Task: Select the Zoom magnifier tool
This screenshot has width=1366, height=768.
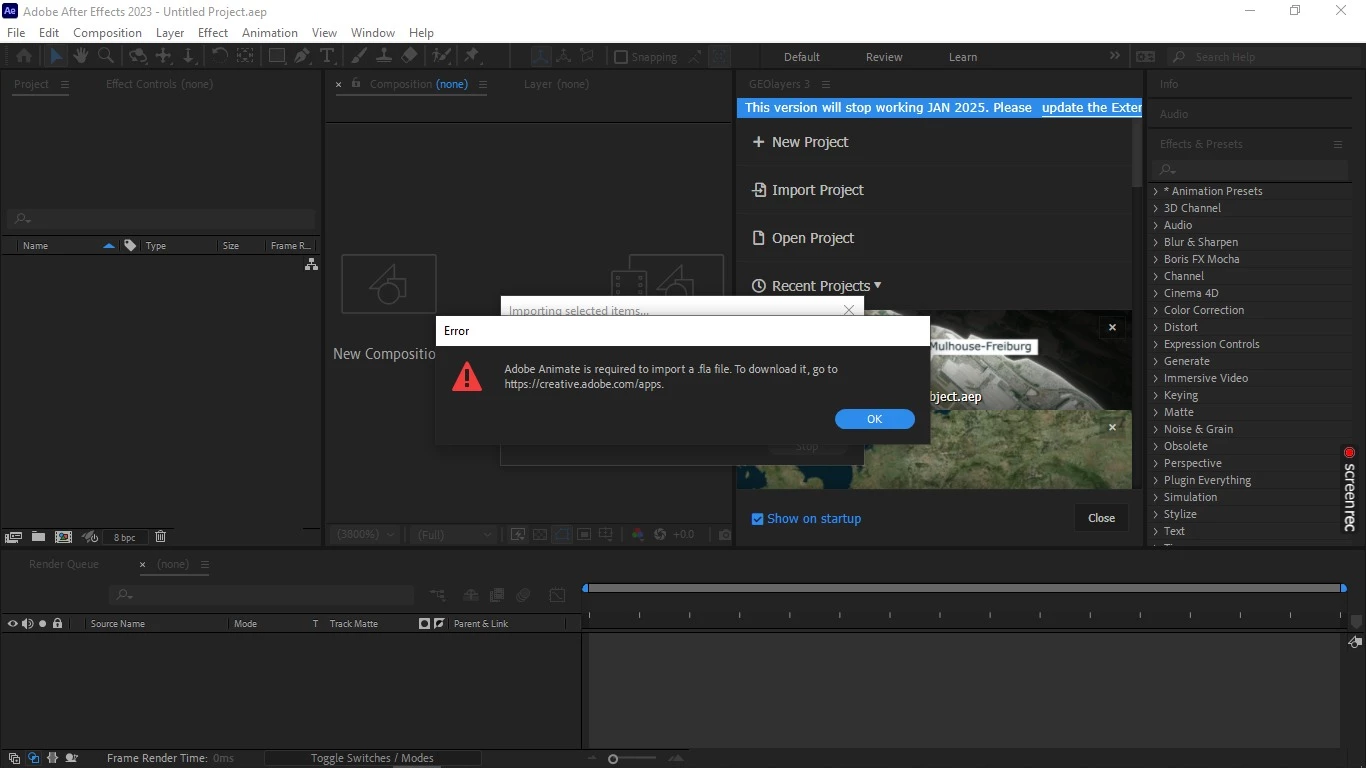Action: (x=106, y=56)
